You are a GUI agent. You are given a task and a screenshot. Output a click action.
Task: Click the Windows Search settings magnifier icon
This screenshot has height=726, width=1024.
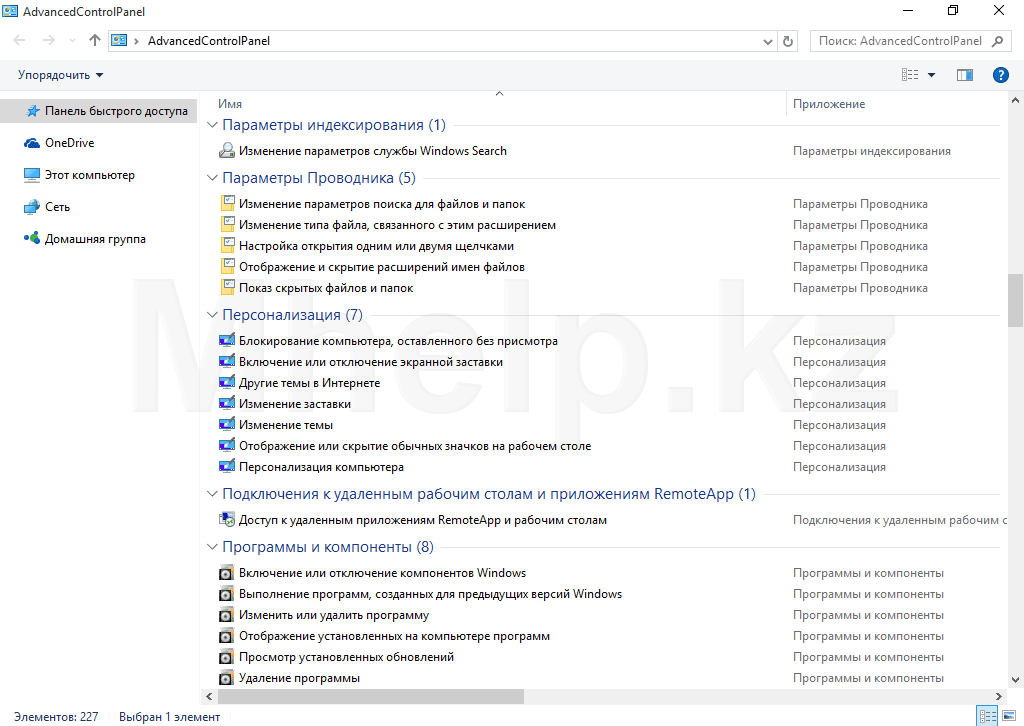(x=227, y=151)
